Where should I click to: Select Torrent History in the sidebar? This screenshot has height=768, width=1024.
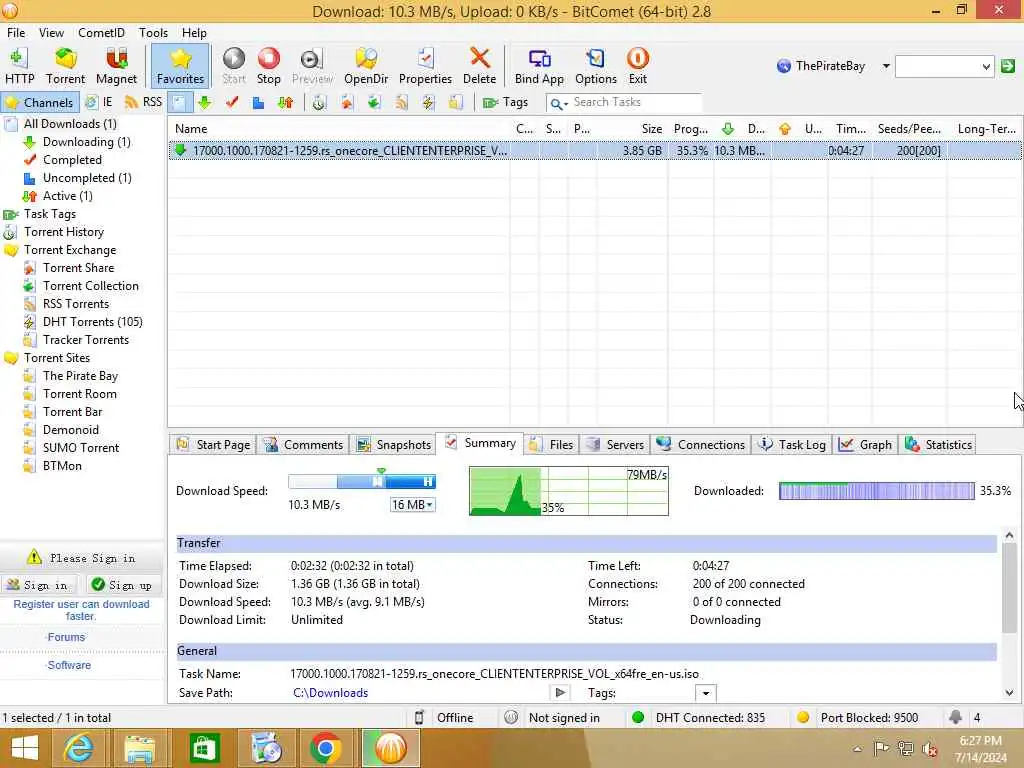[63, 232]
